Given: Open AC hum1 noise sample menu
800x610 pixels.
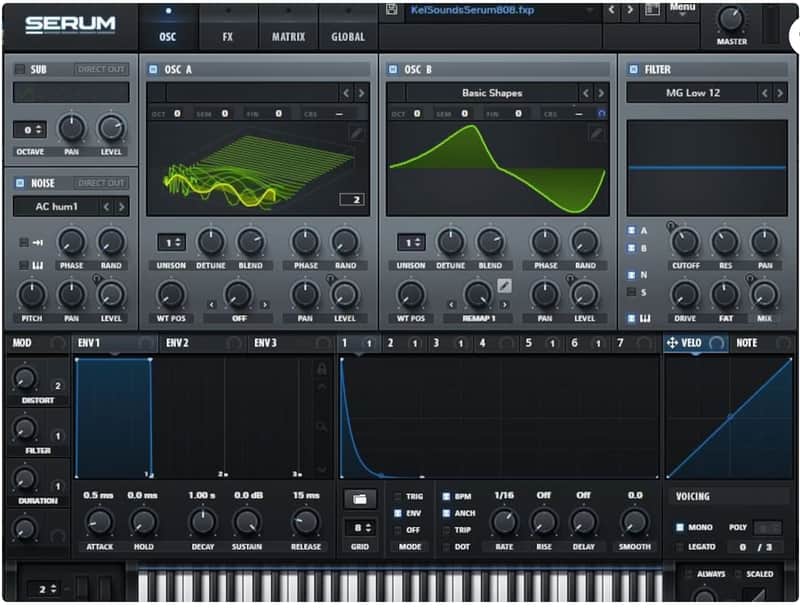Looking at the screenshot, I should [x=57, y=207].
